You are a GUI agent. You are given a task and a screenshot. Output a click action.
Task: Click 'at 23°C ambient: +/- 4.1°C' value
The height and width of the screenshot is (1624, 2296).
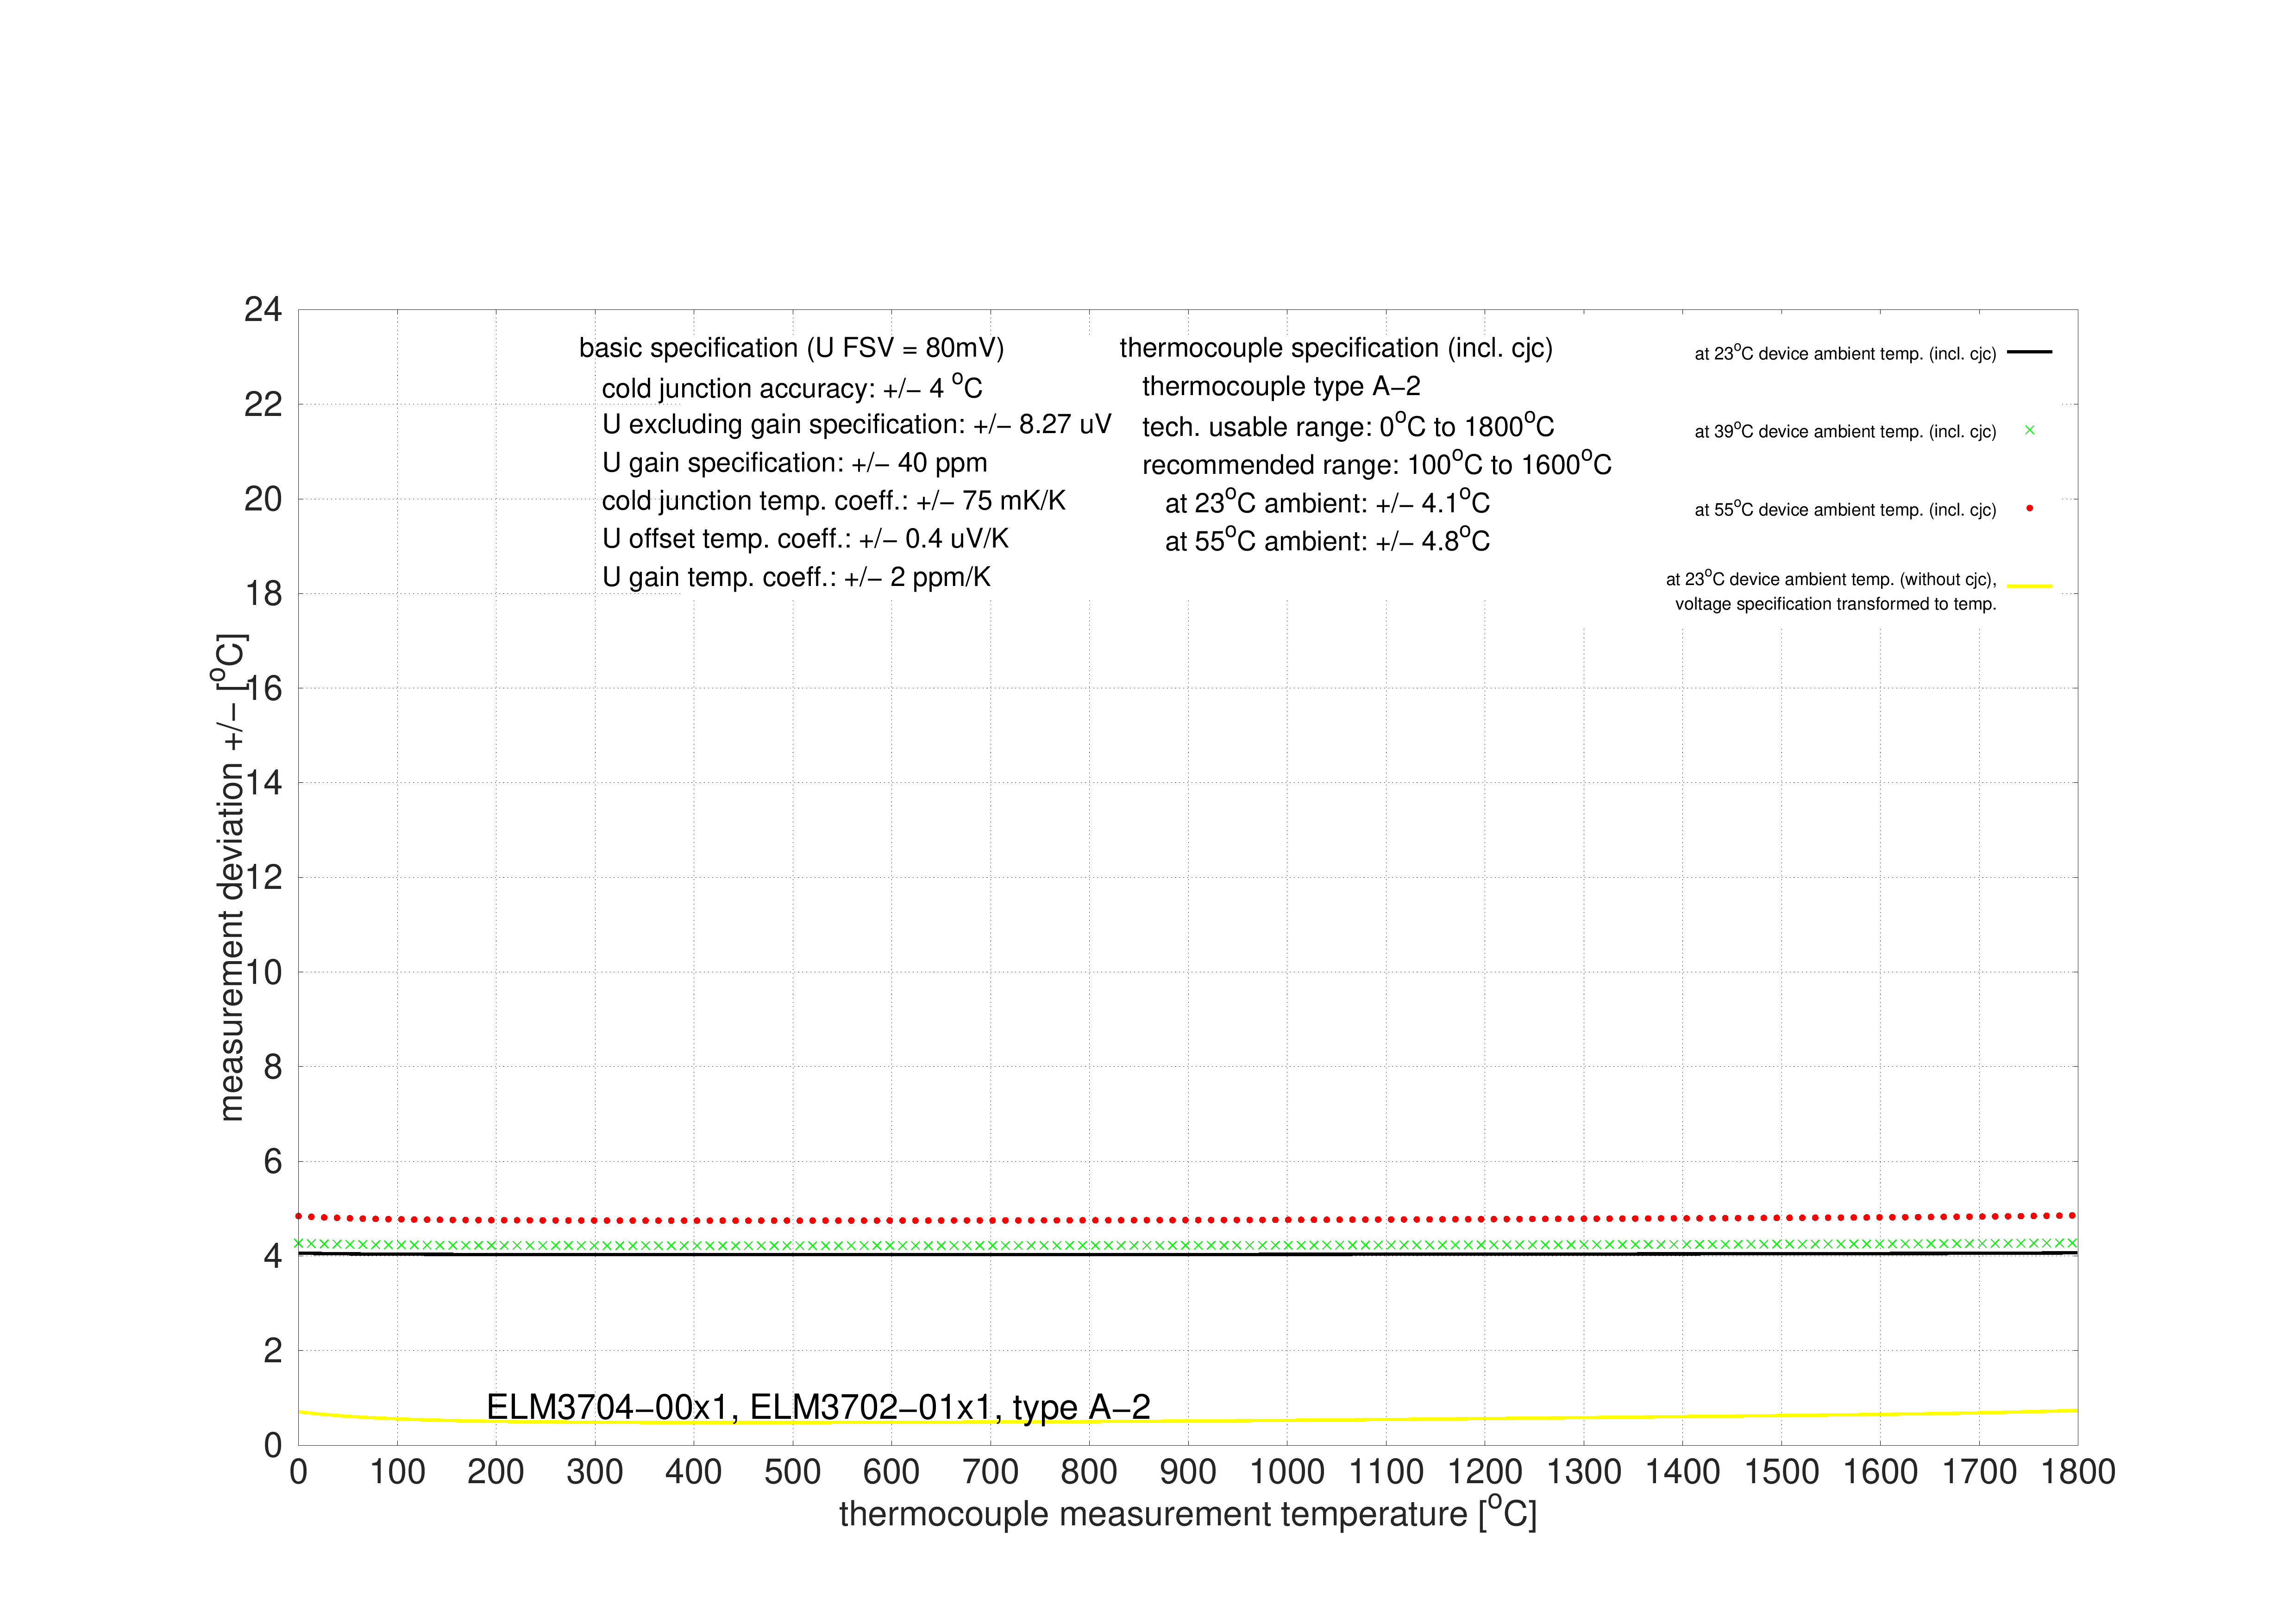[1327, 501]
